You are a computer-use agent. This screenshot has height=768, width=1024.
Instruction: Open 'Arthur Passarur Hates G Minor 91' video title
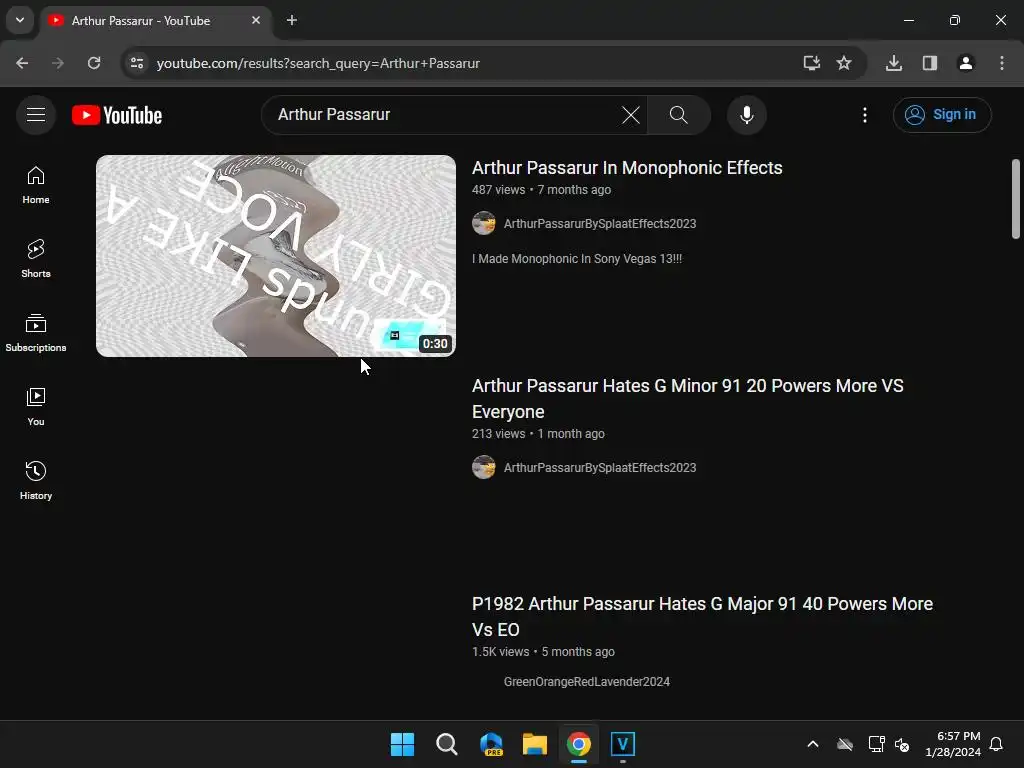pyautogui.click(x=688, y=398)
